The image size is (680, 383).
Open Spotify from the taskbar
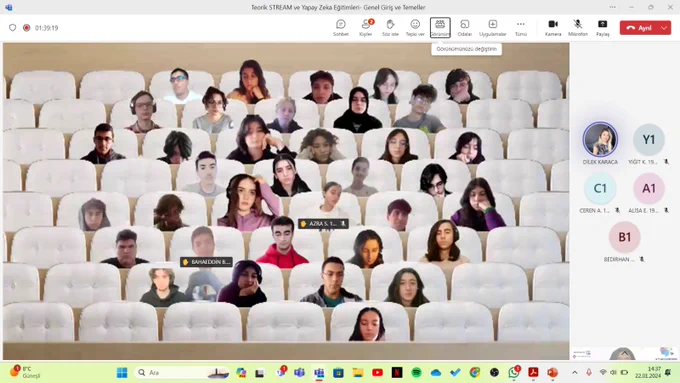tap(416, 373)
